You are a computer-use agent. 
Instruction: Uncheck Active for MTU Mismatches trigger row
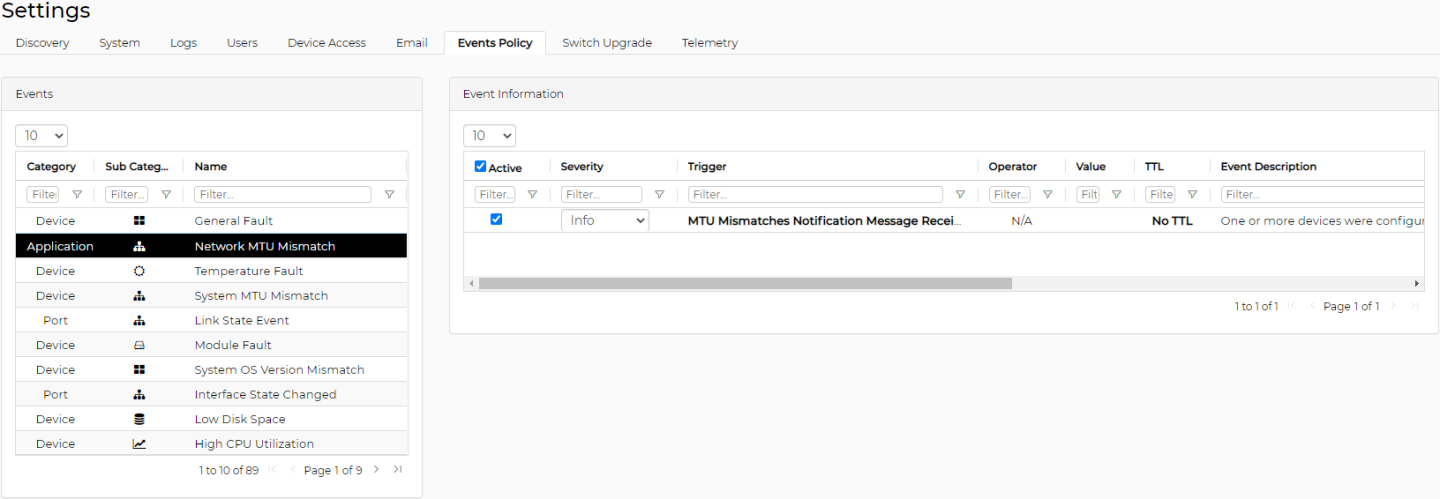coord(496,219)
